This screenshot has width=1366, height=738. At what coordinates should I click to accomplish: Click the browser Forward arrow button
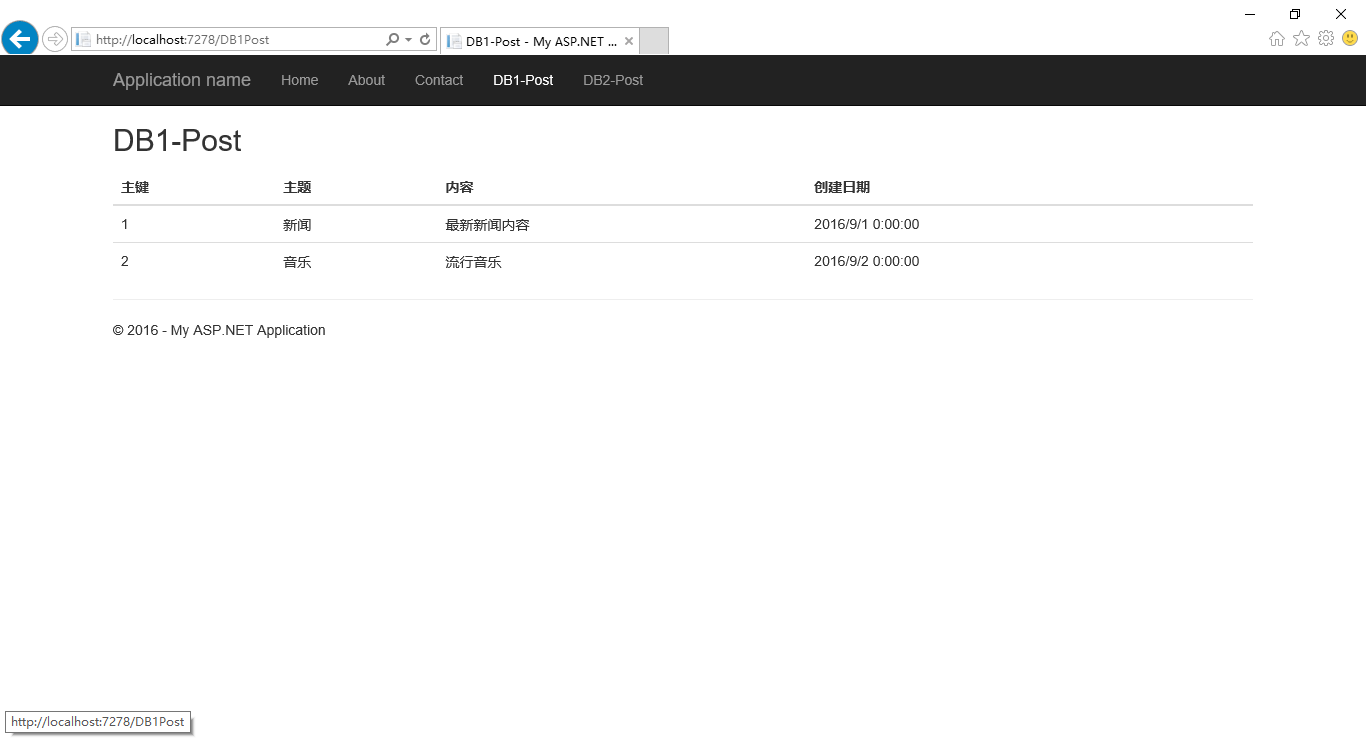click(x=55, y=39)
